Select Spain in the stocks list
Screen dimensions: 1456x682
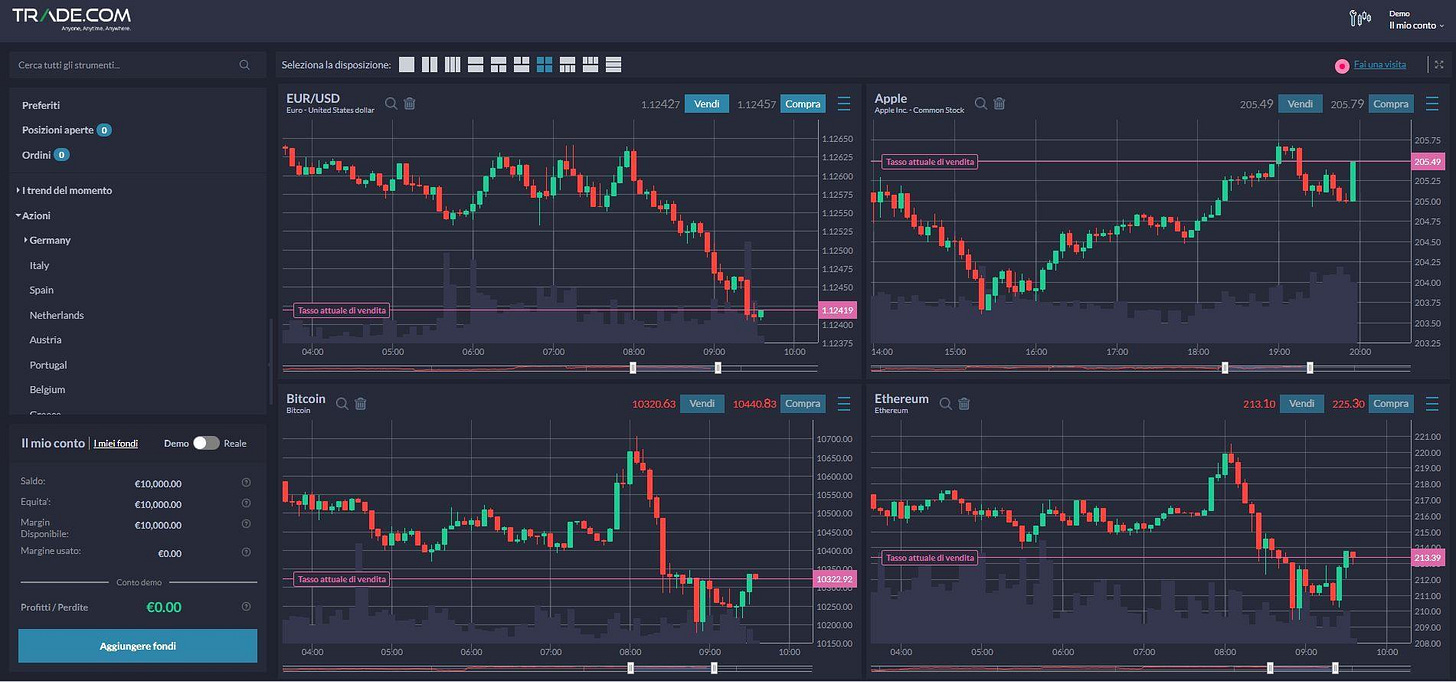click(42, 290)
